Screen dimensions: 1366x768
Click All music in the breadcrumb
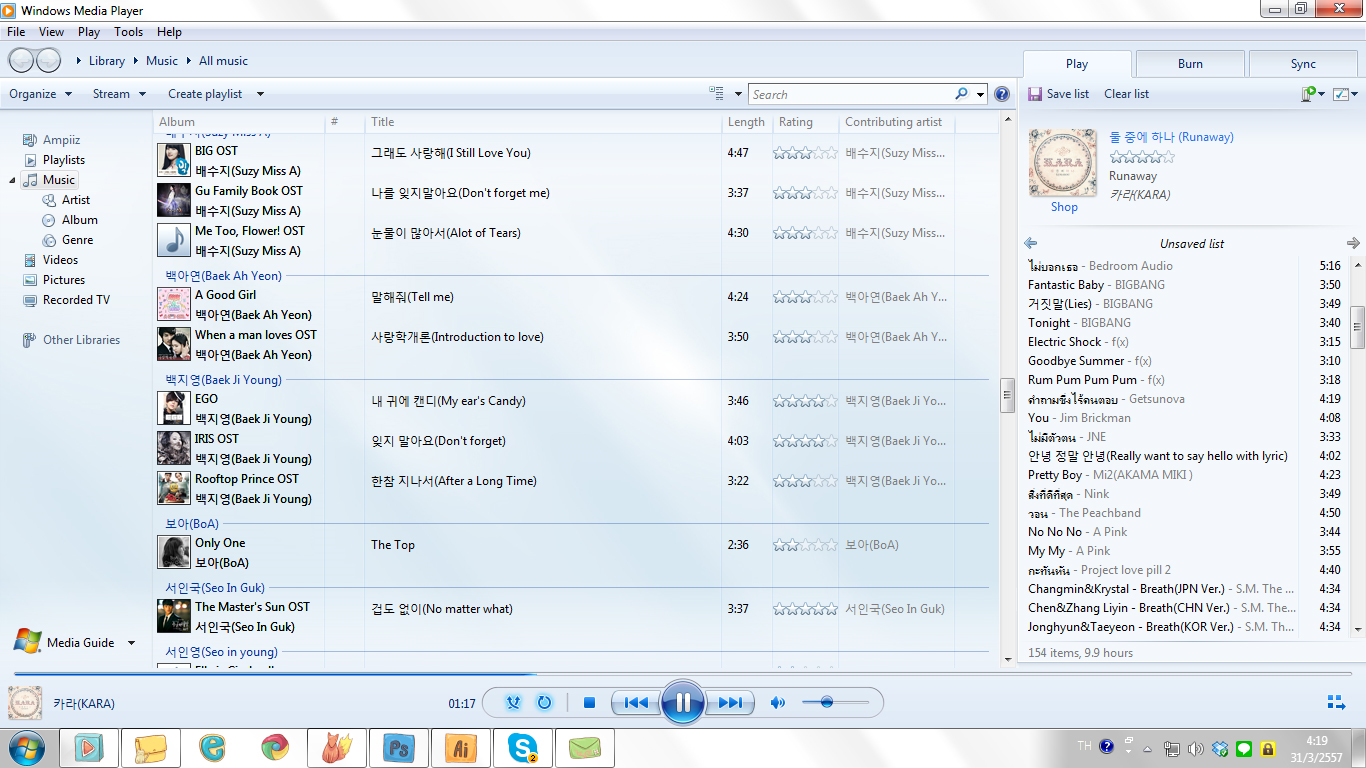pos(223,61)
